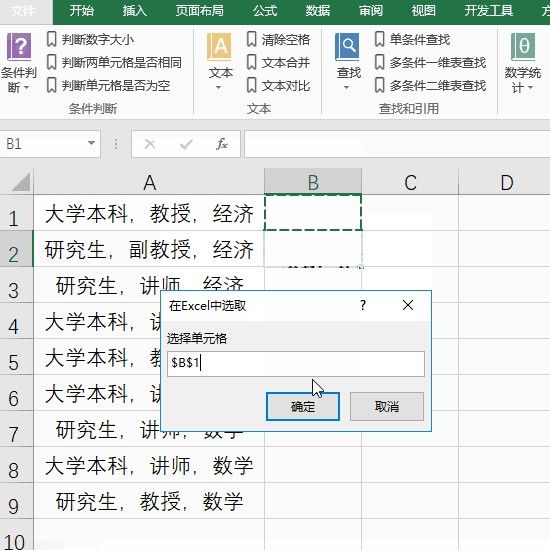Open Insert Function fx icon
This screenshot has width=550, height=550.
pos(222,144)
